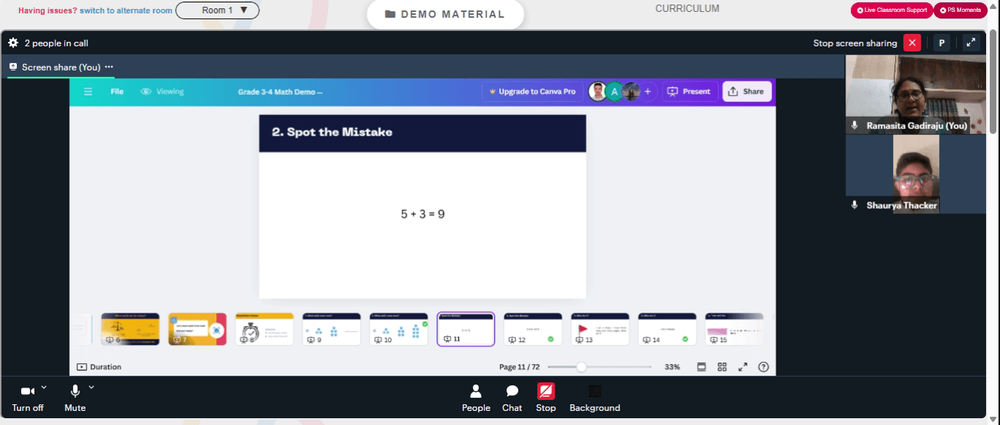Enter Canva fullscreen mode
This screenshot has height=425, width=1000.
point(743,367)
